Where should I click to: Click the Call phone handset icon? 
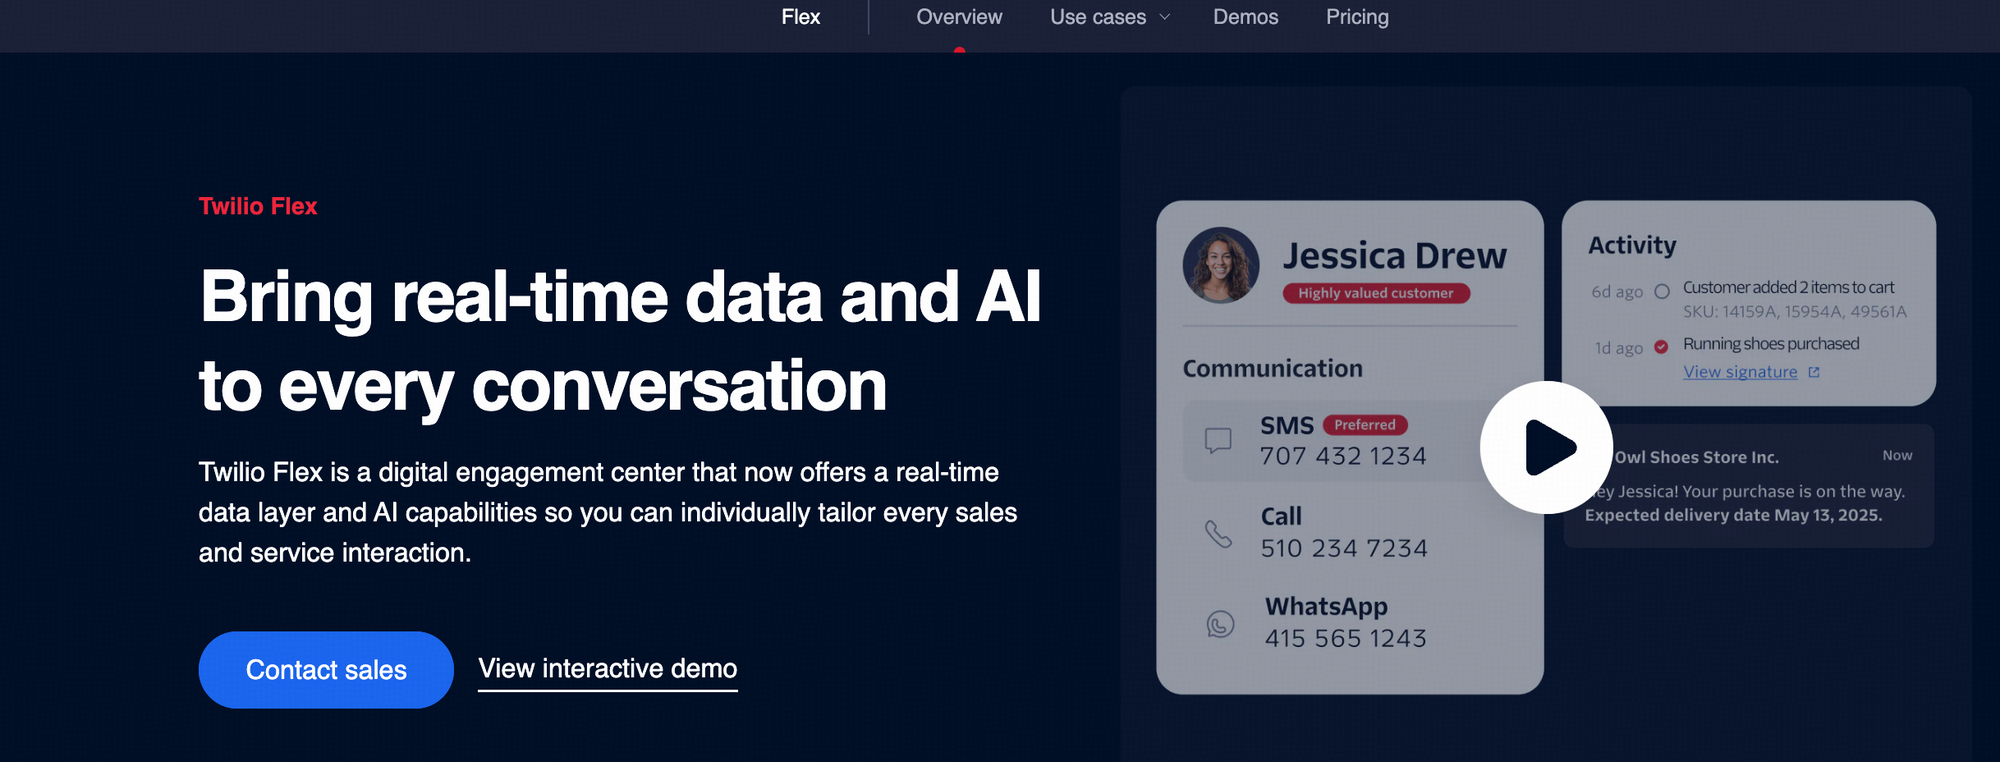(1218, 534)
